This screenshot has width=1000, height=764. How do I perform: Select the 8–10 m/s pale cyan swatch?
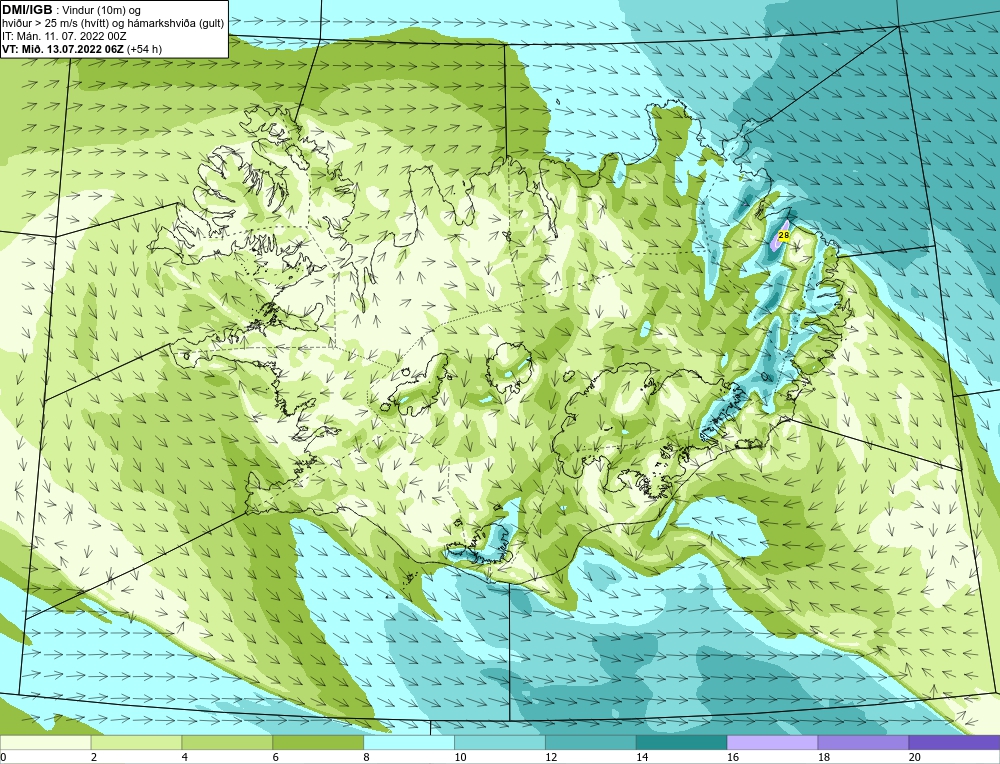[x=409, y=742]
